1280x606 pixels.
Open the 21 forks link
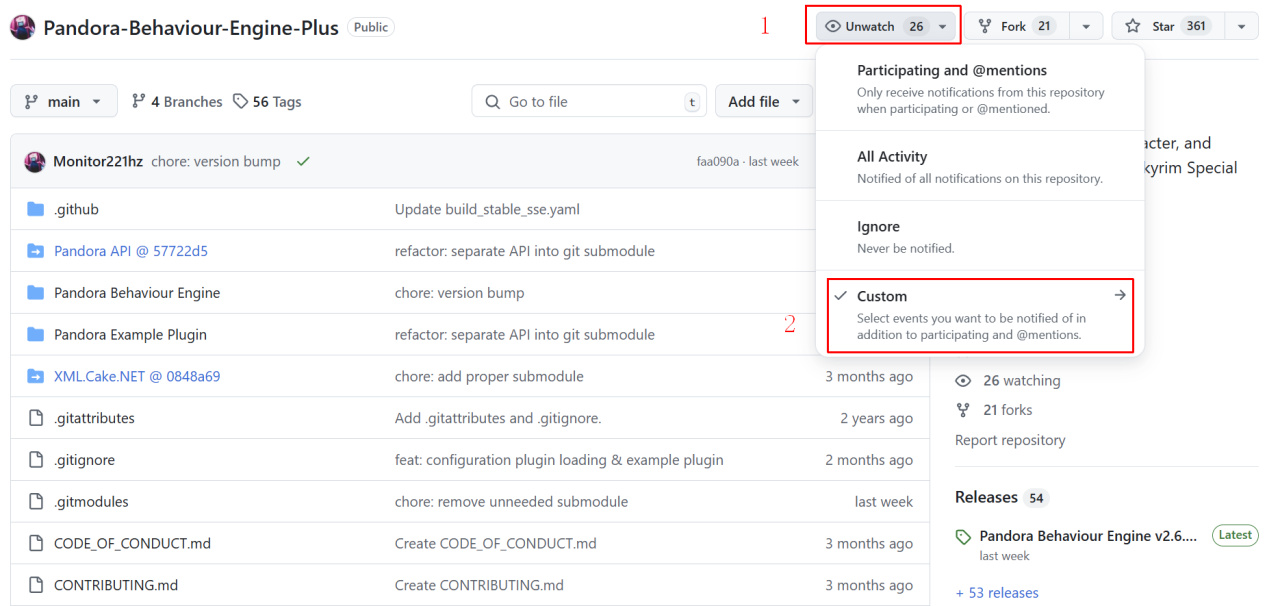pyautogui.click(x=994, y=410)
